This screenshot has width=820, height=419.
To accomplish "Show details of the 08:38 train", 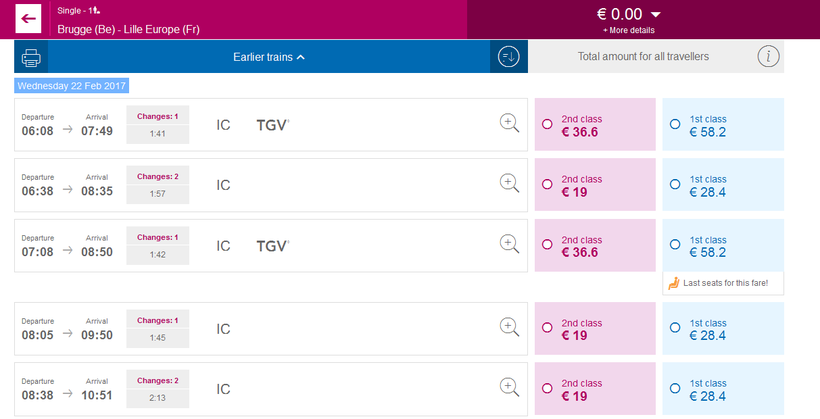I will pos(509,388).
